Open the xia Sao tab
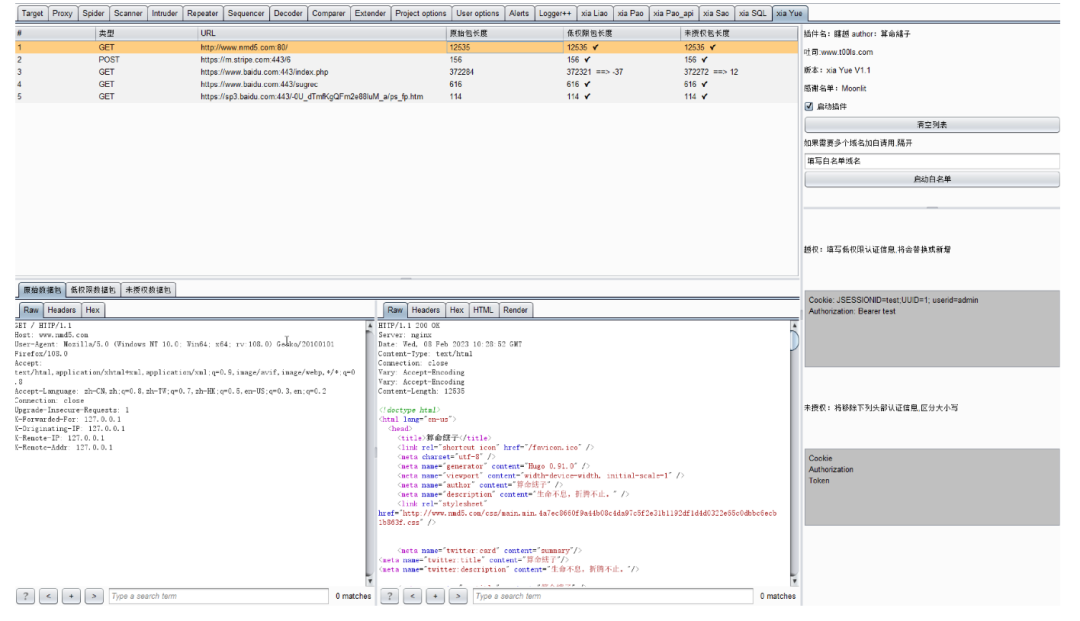Screen dimensions: 1080x621 click(716, 13)
